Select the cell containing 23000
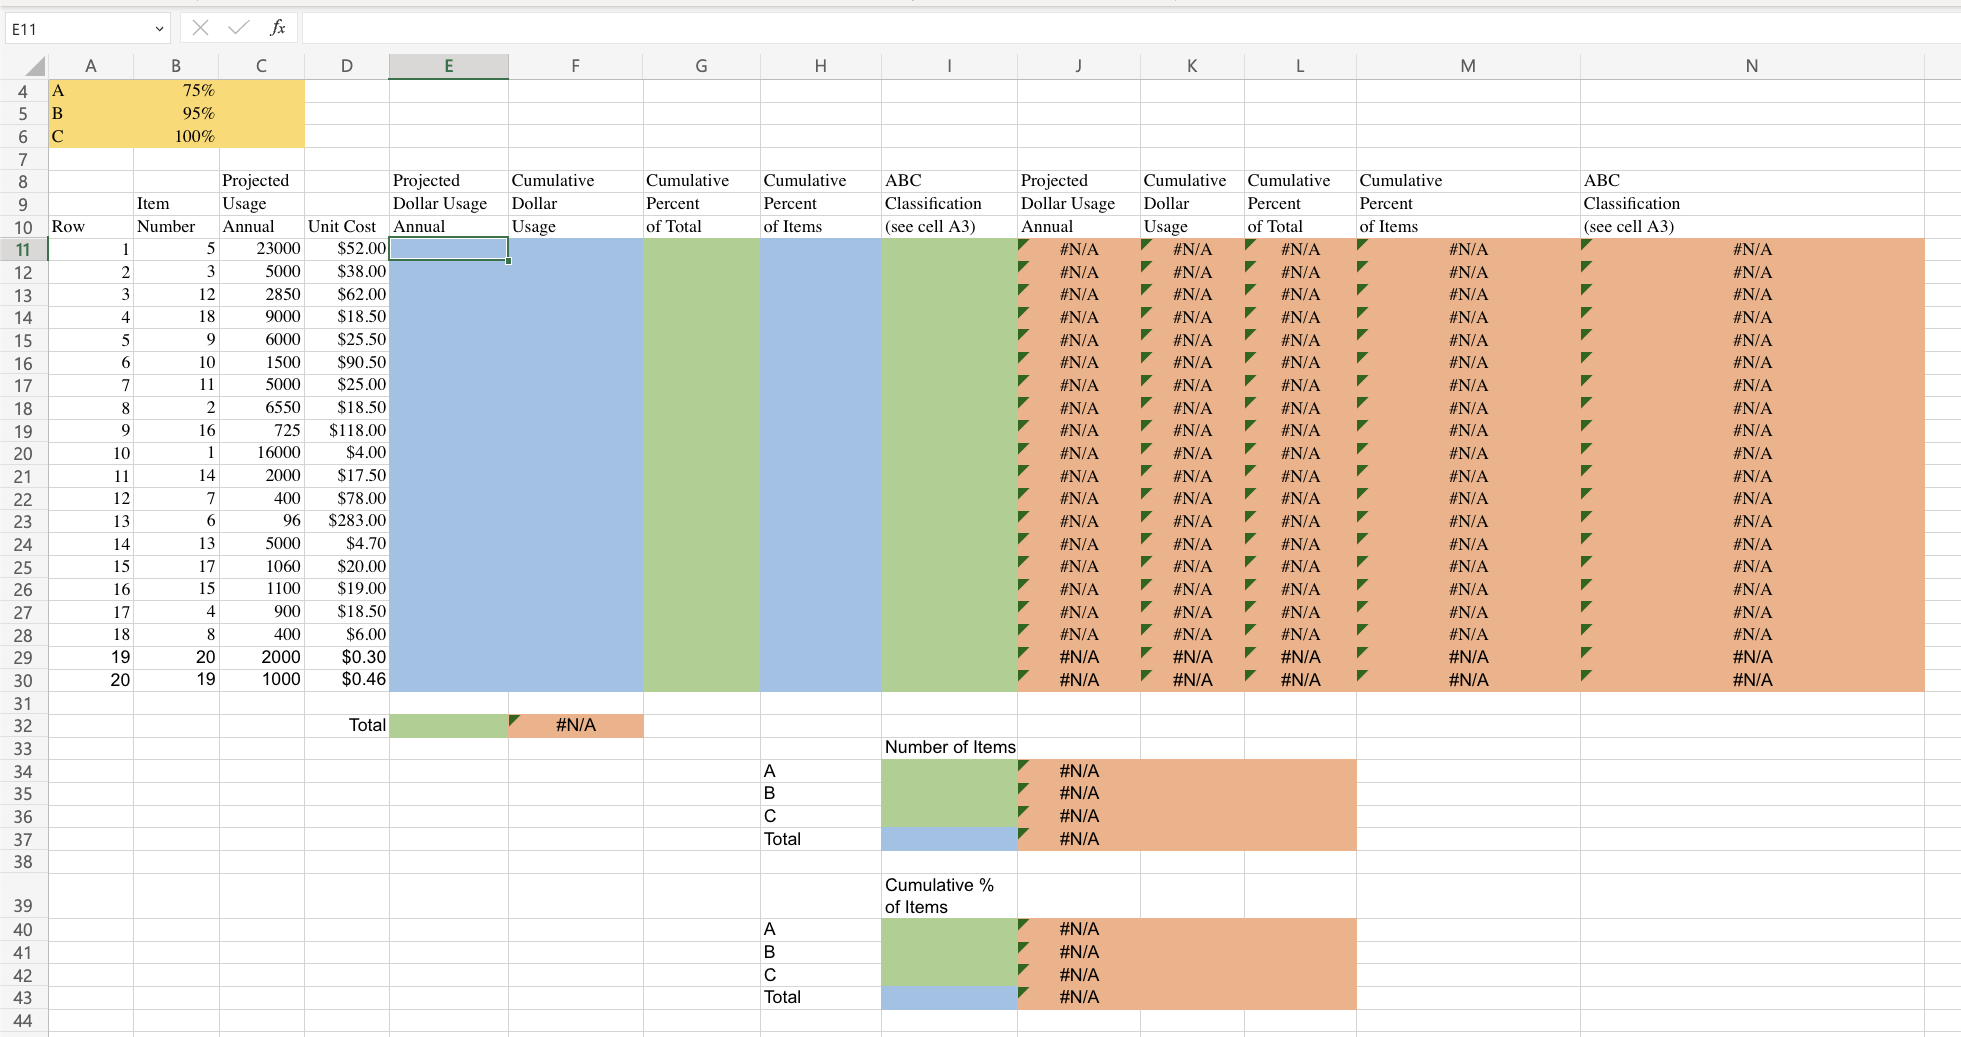 click(261, 248)
